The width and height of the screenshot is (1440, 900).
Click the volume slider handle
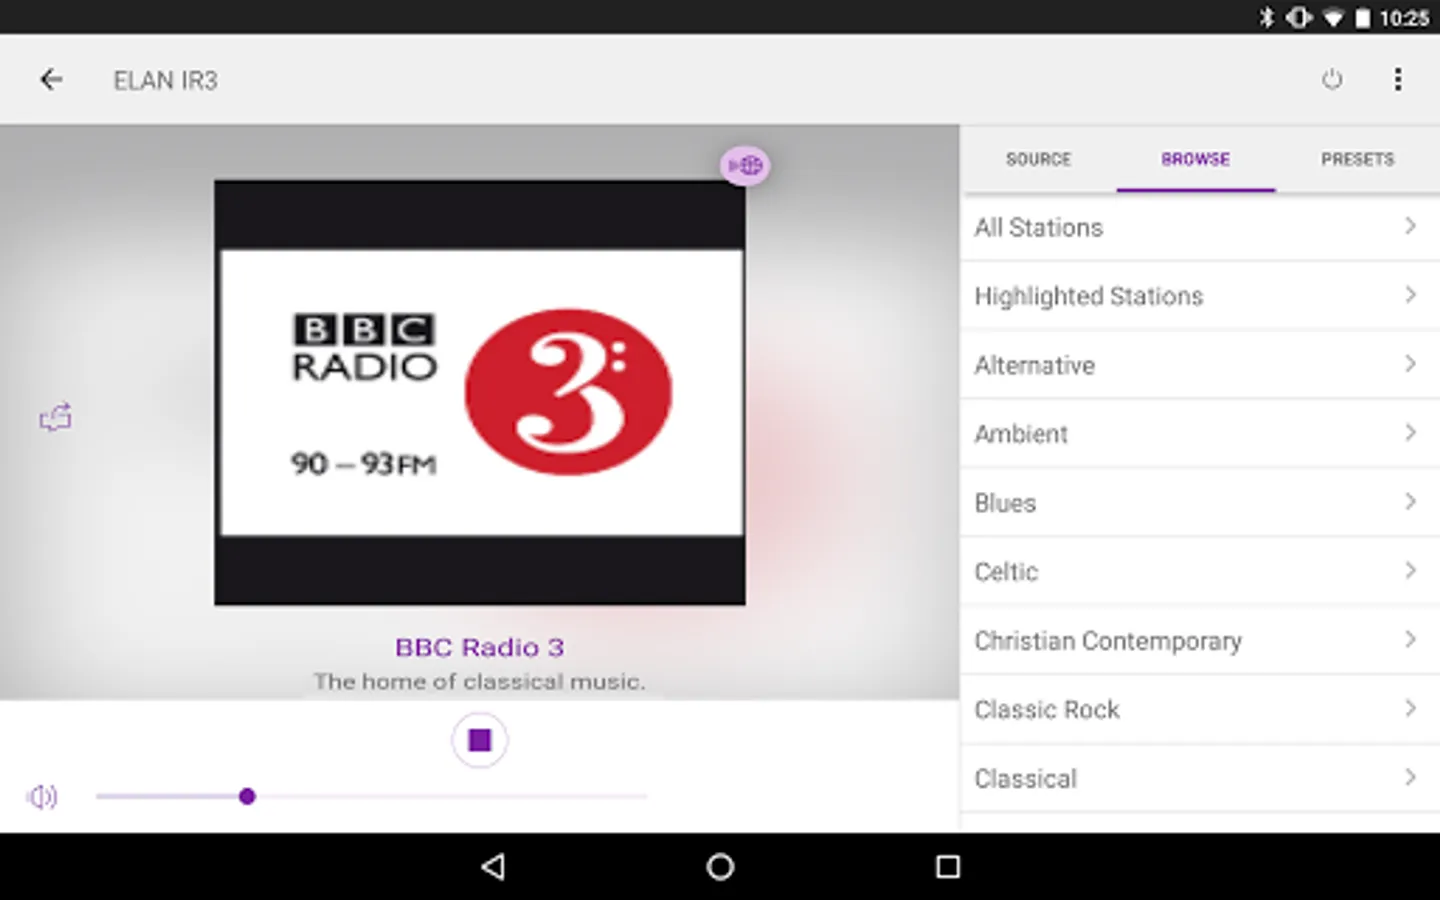click(247, 797)
